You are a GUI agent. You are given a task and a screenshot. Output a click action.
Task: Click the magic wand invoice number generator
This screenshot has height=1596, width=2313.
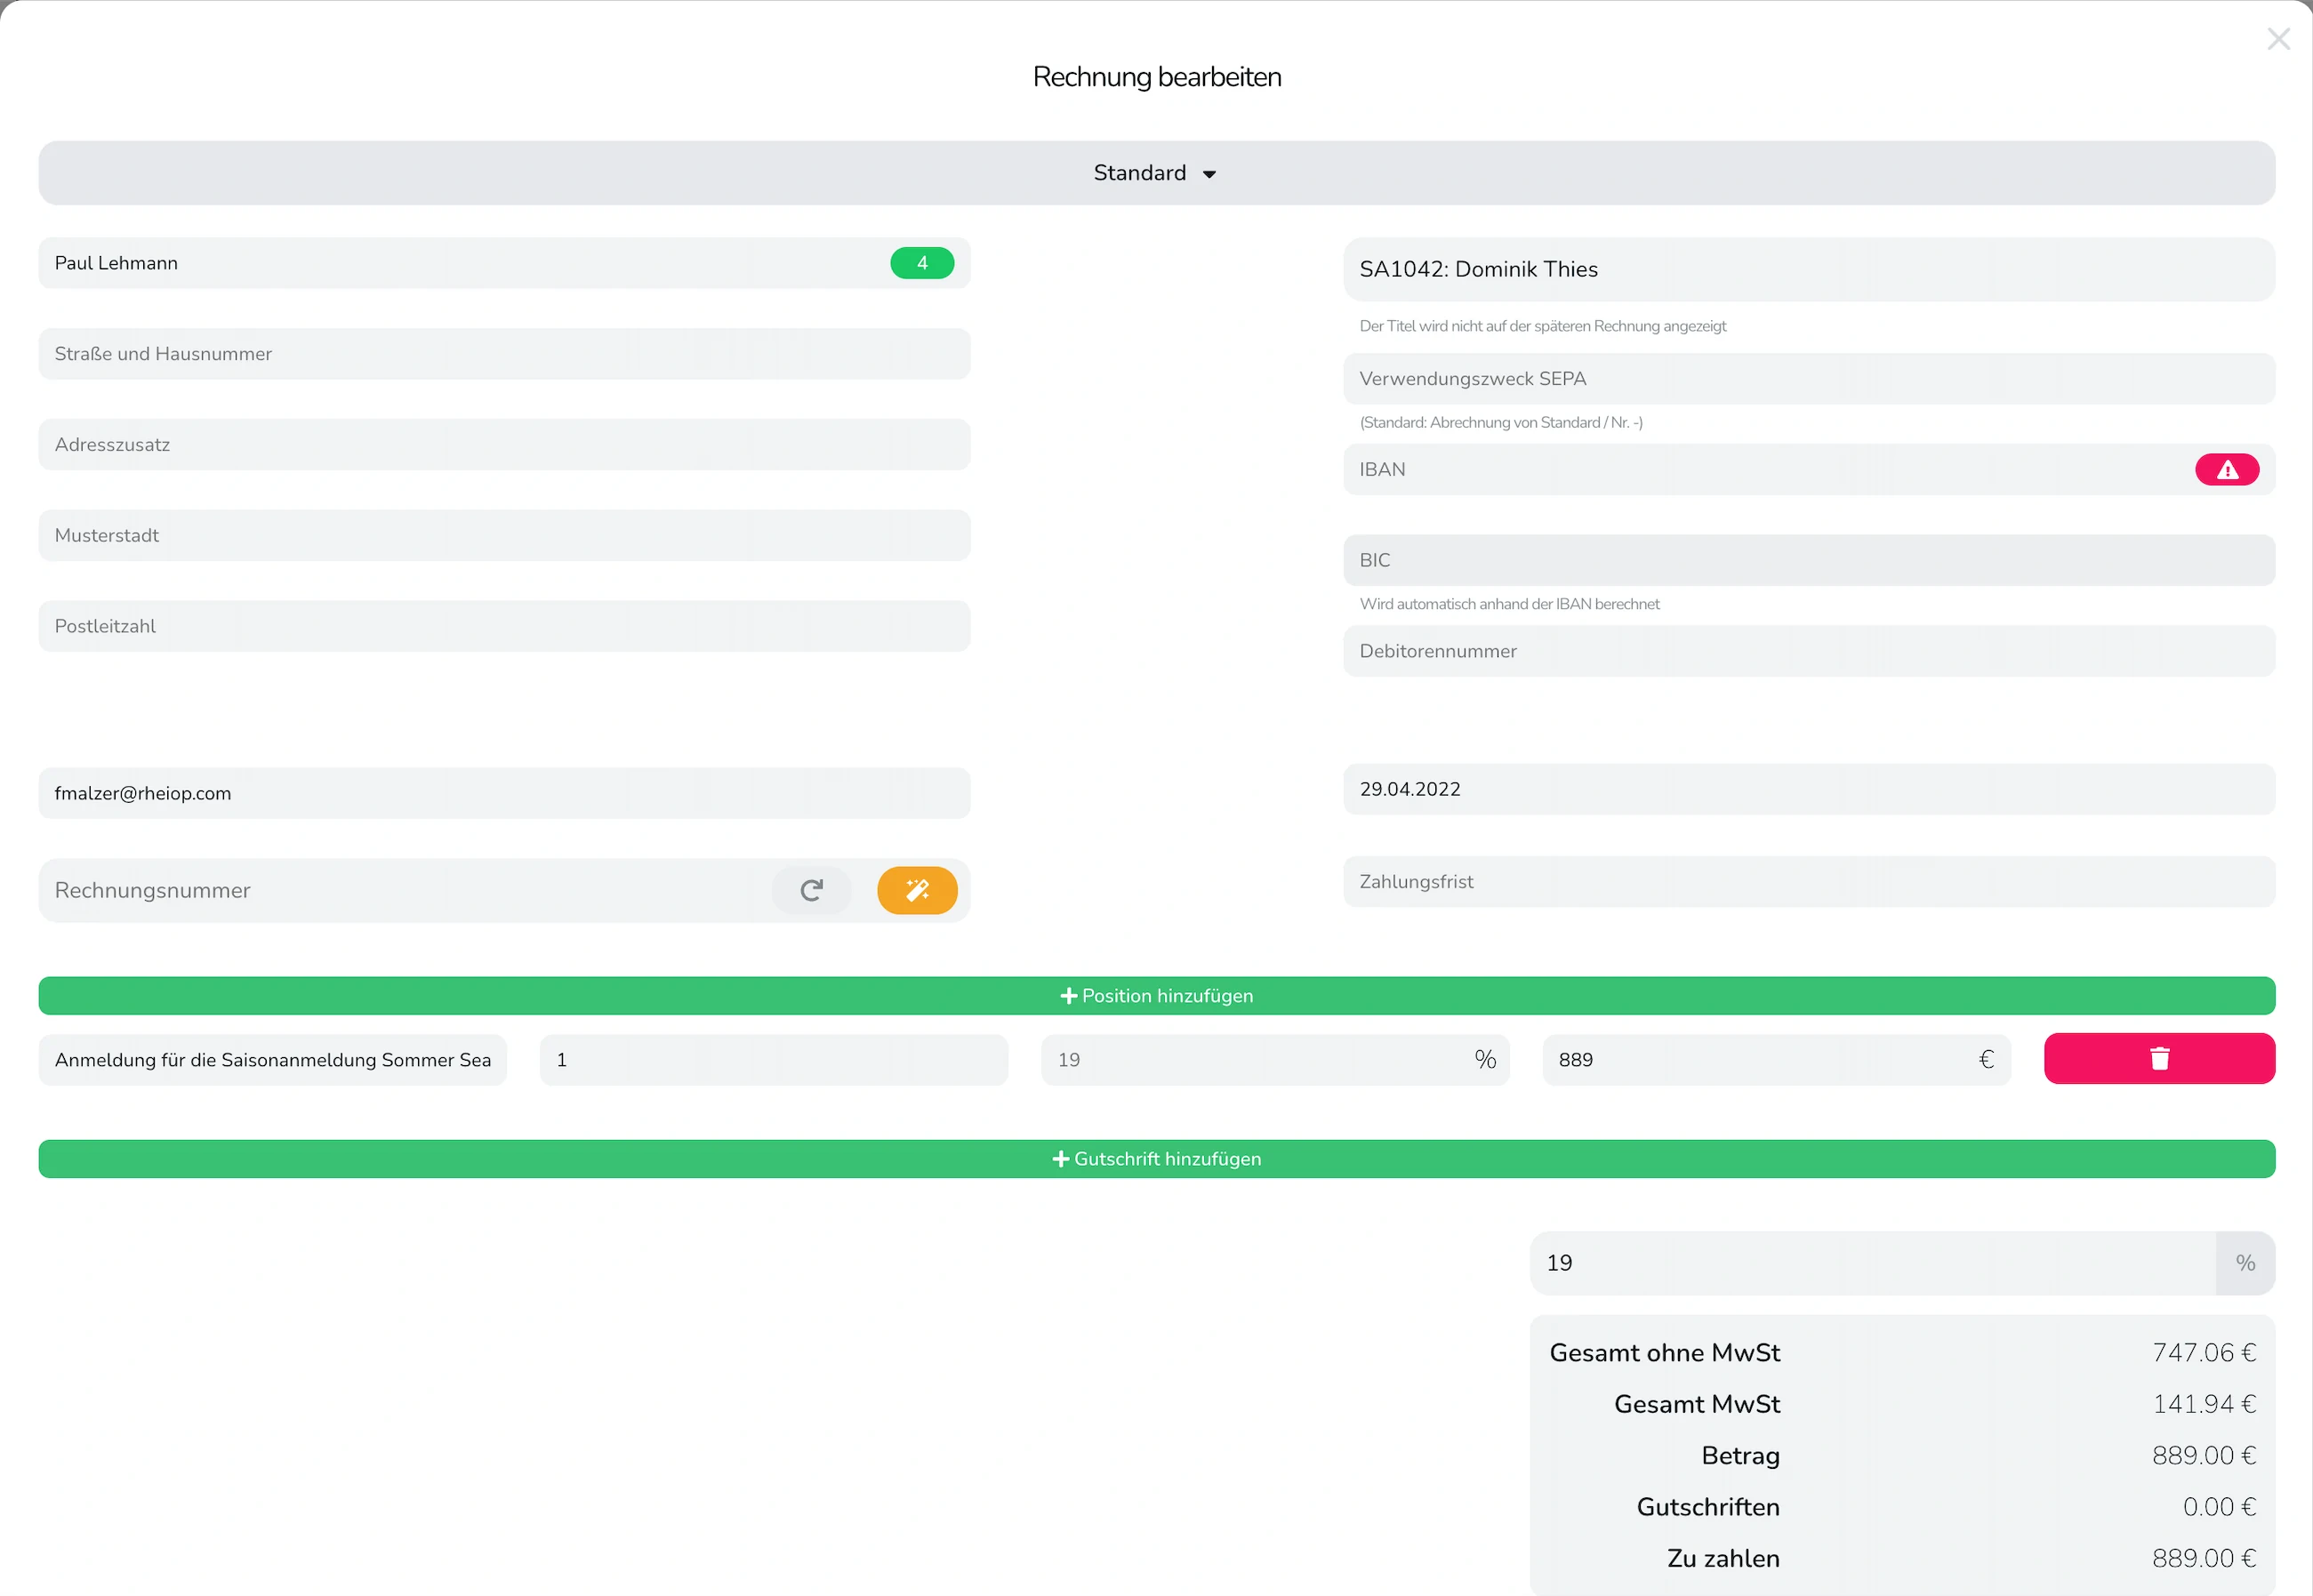916,890
